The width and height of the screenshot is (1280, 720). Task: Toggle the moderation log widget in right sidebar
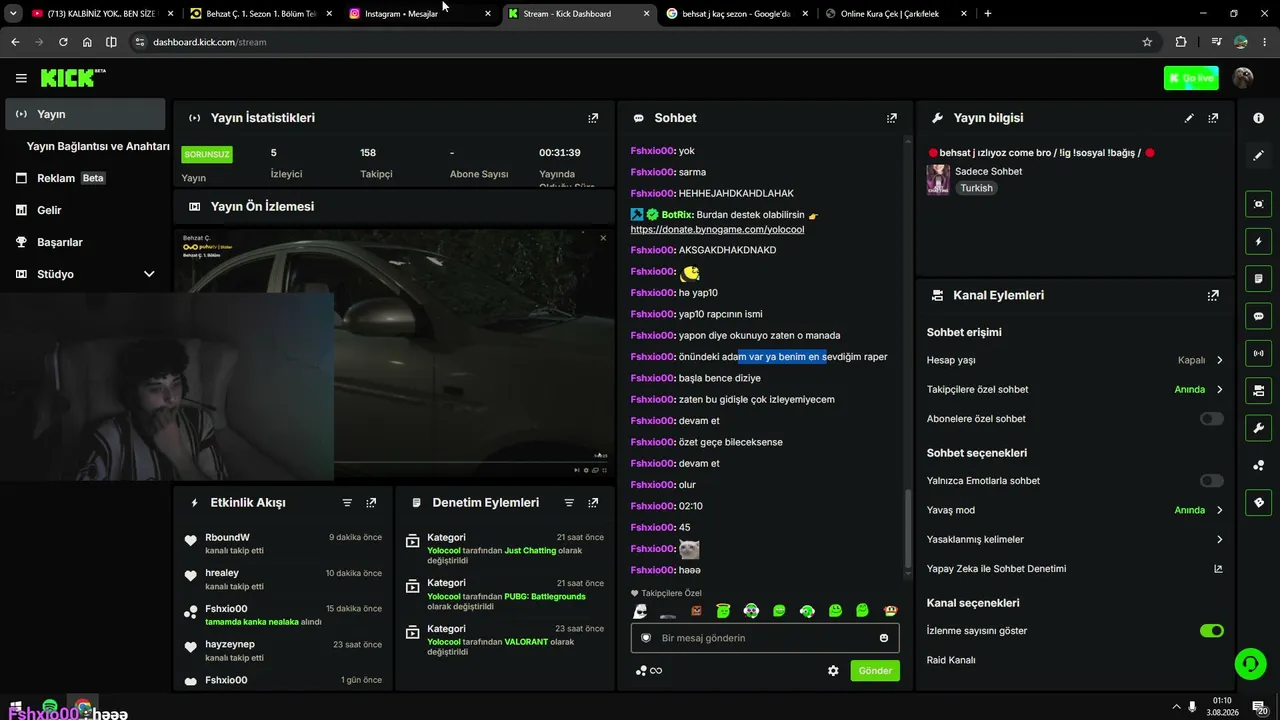(1258, 278)
